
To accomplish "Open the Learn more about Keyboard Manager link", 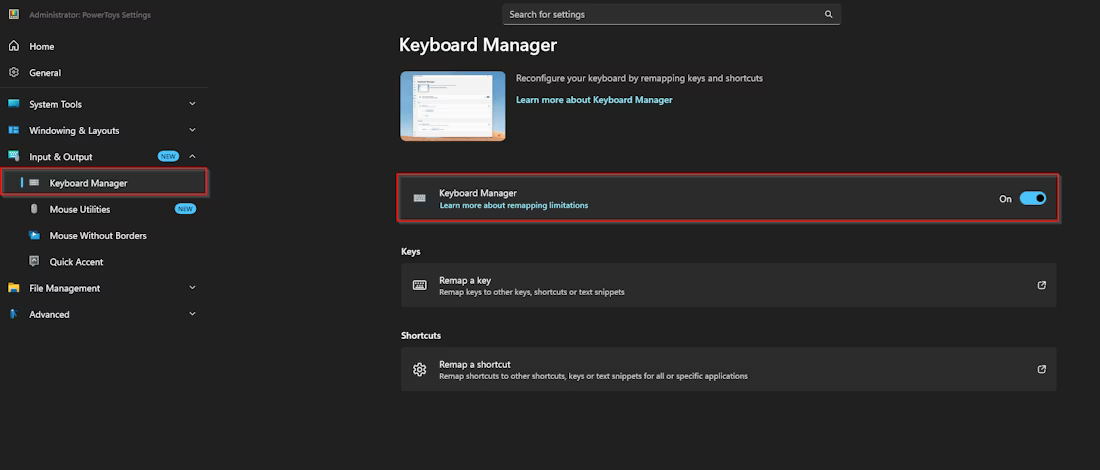I will point(594,100).
